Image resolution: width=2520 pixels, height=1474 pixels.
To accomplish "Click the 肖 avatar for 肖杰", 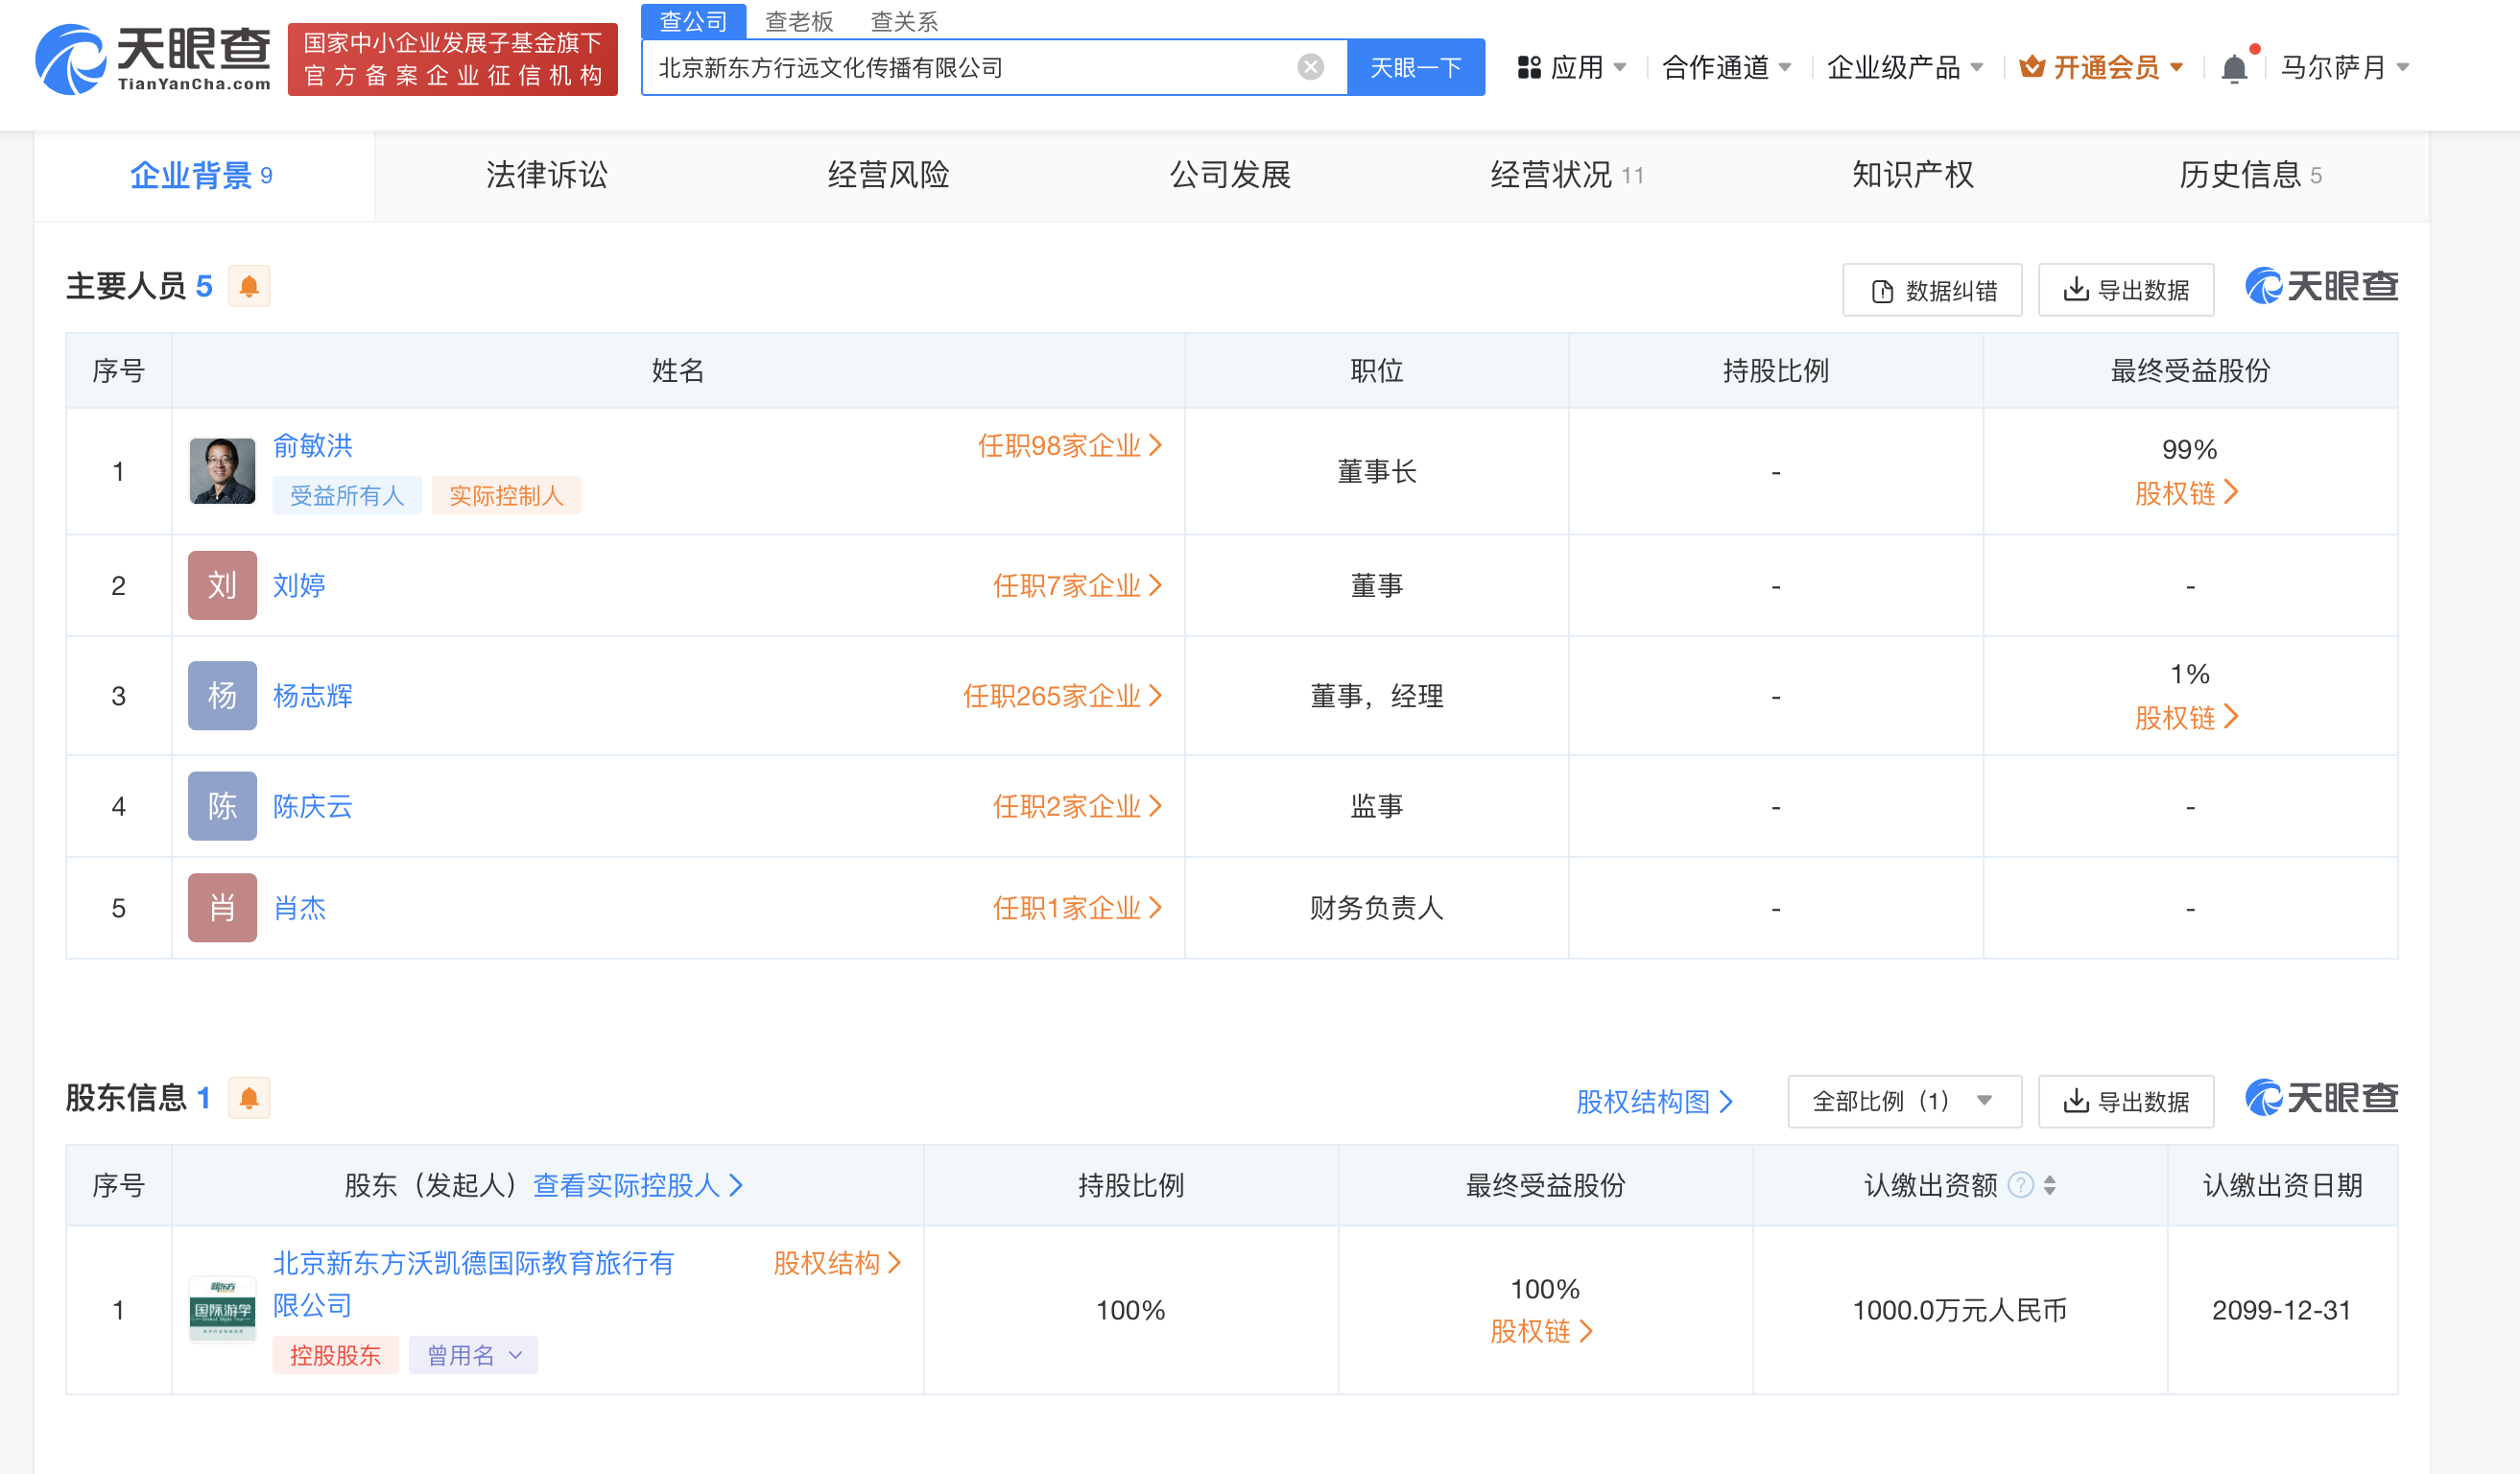I will (x=222, y=908).
